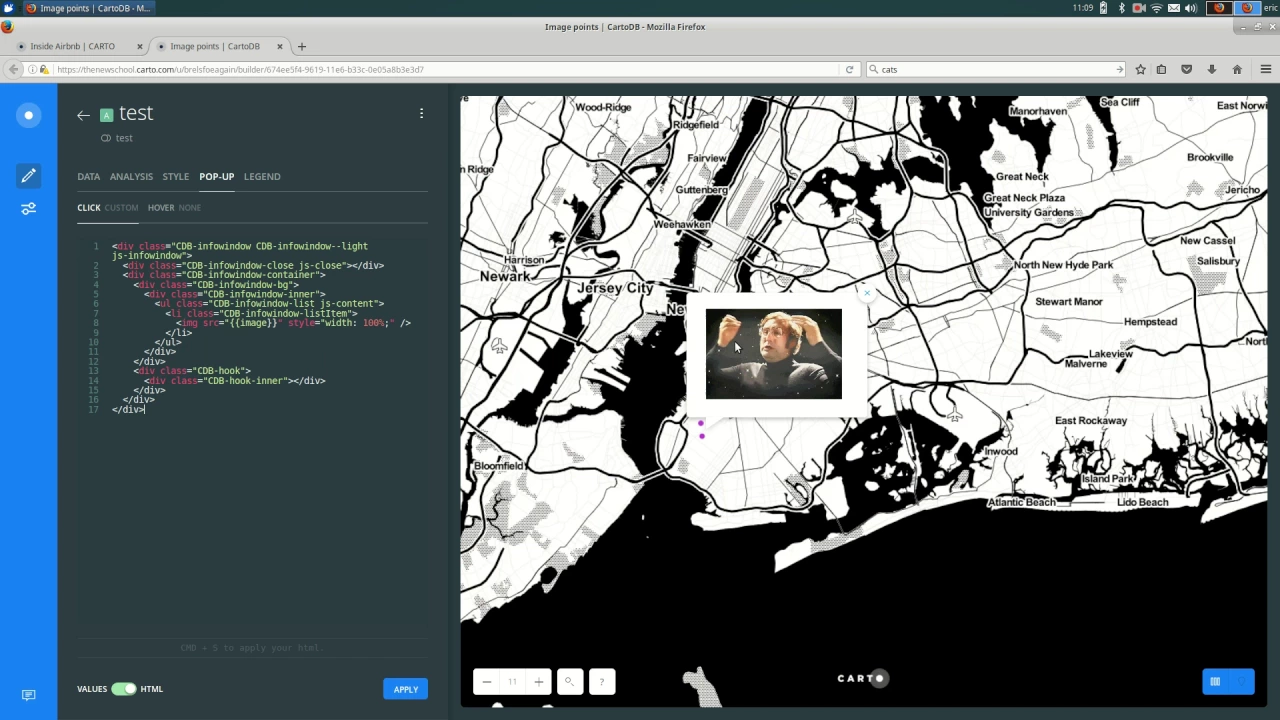
Task: Bookmark this page with the star icon
Action: (x=1140, y=69)
